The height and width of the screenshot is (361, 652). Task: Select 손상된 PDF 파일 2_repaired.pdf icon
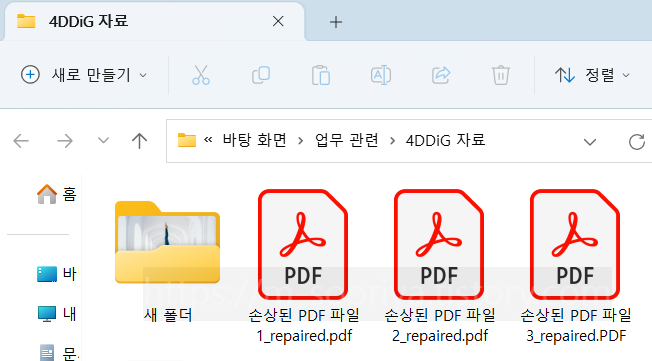[x=439, y=245]
